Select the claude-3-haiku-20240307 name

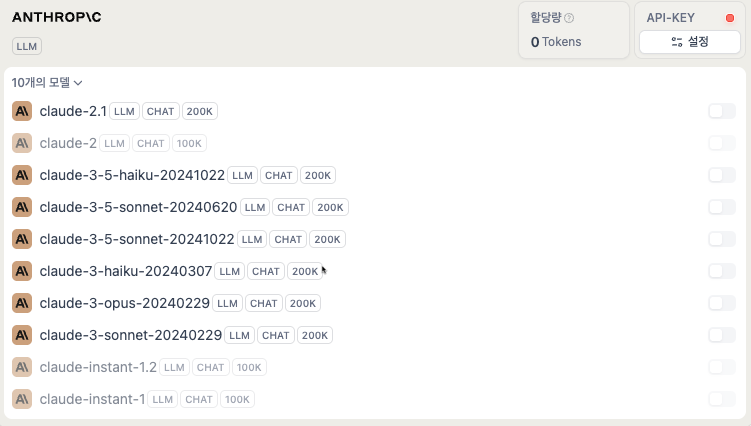(x=126, y=271)
